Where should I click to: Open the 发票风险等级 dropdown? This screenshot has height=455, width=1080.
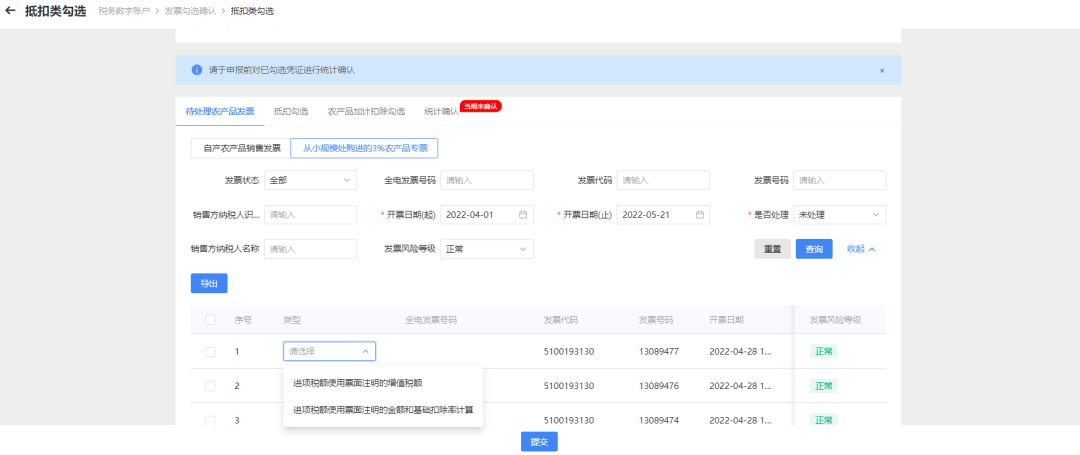pyautogui.click(x=487, y=249)
